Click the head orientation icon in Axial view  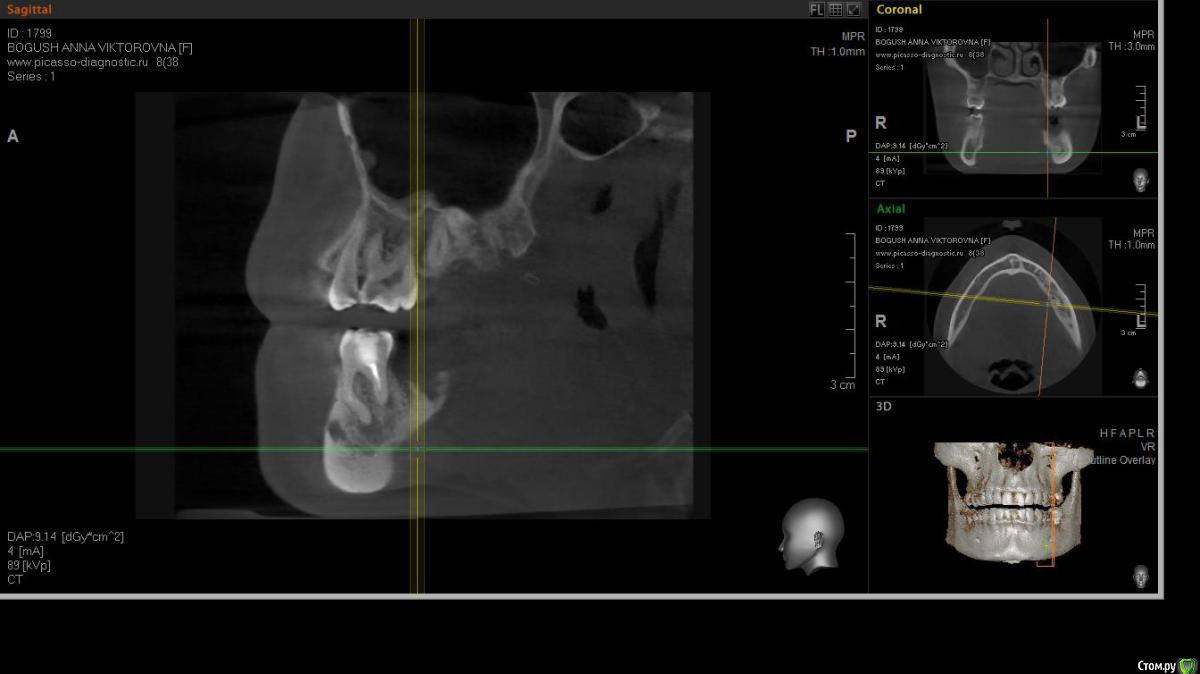pyautogui.click(x=1141, y=378)
